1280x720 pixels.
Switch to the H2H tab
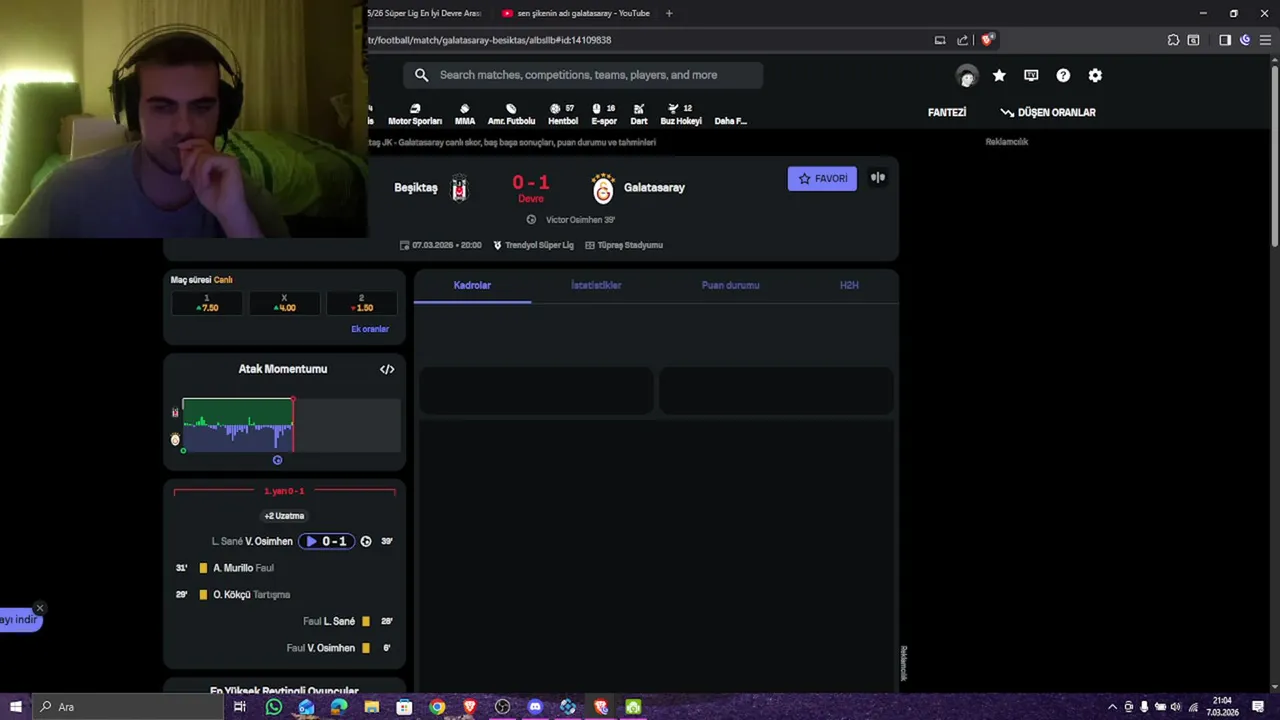[849, 285]
